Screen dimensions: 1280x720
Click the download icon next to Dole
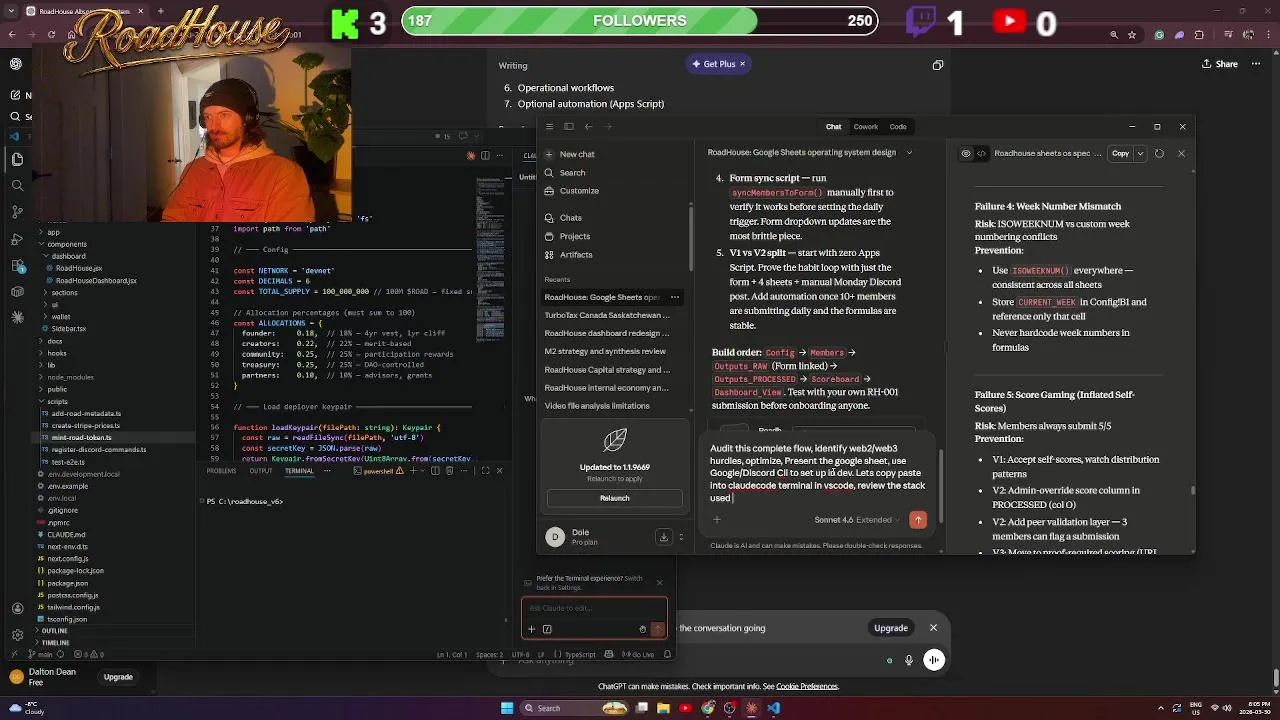point(663,537)
